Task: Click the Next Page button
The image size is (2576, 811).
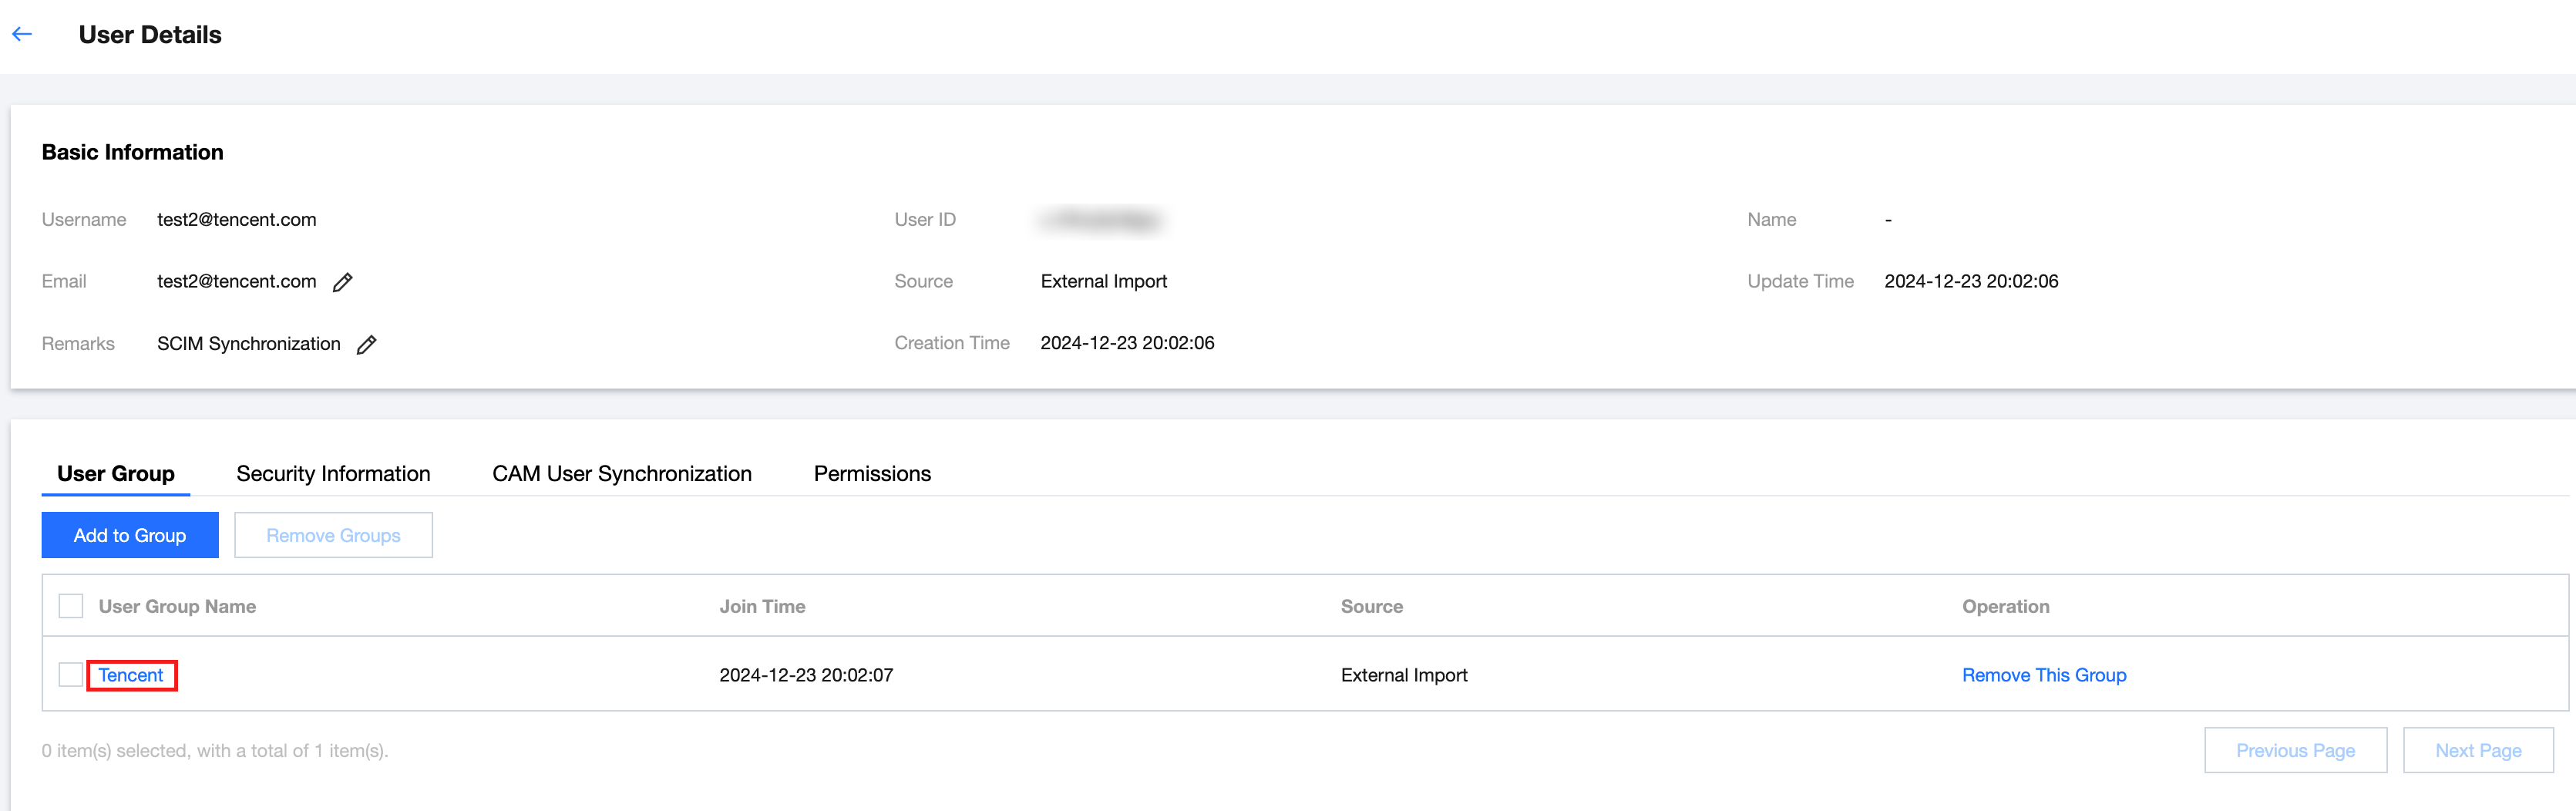Action: point(2477,751)
